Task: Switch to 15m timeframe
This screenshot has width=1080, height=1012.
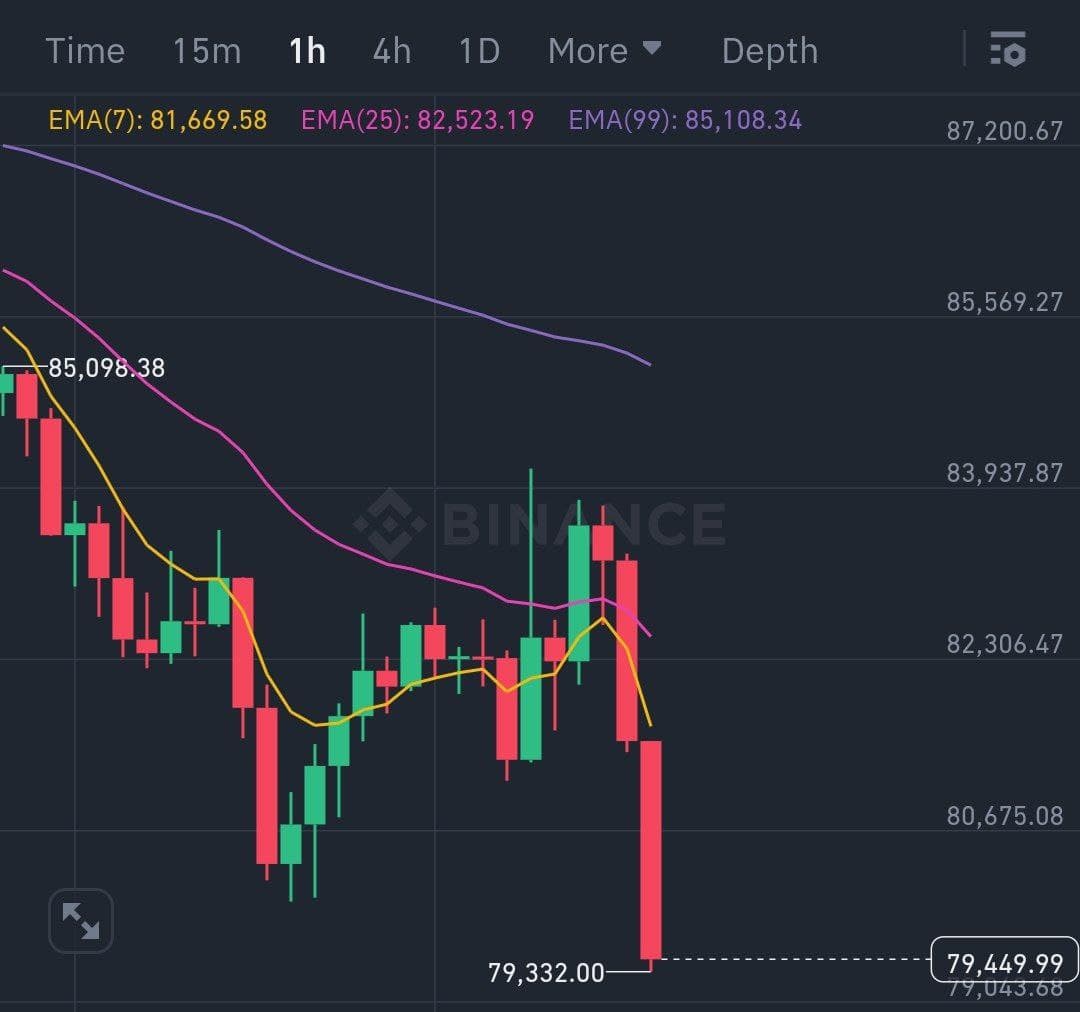Action: 207,51
